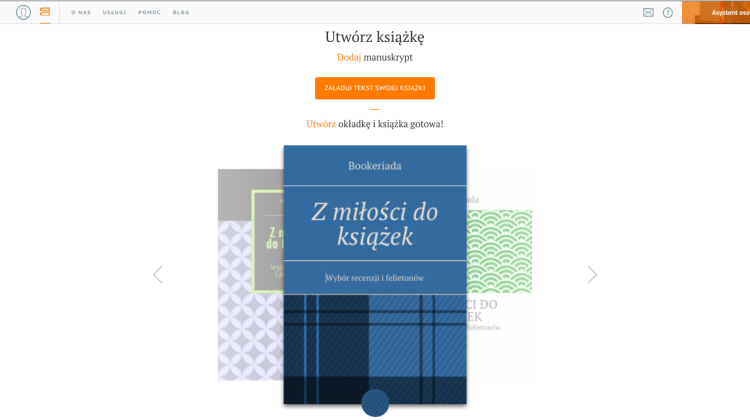Edit the Bookeriada author field on cover
The image size is (750, 420).
pyautogui.click(x=375, y=166)
